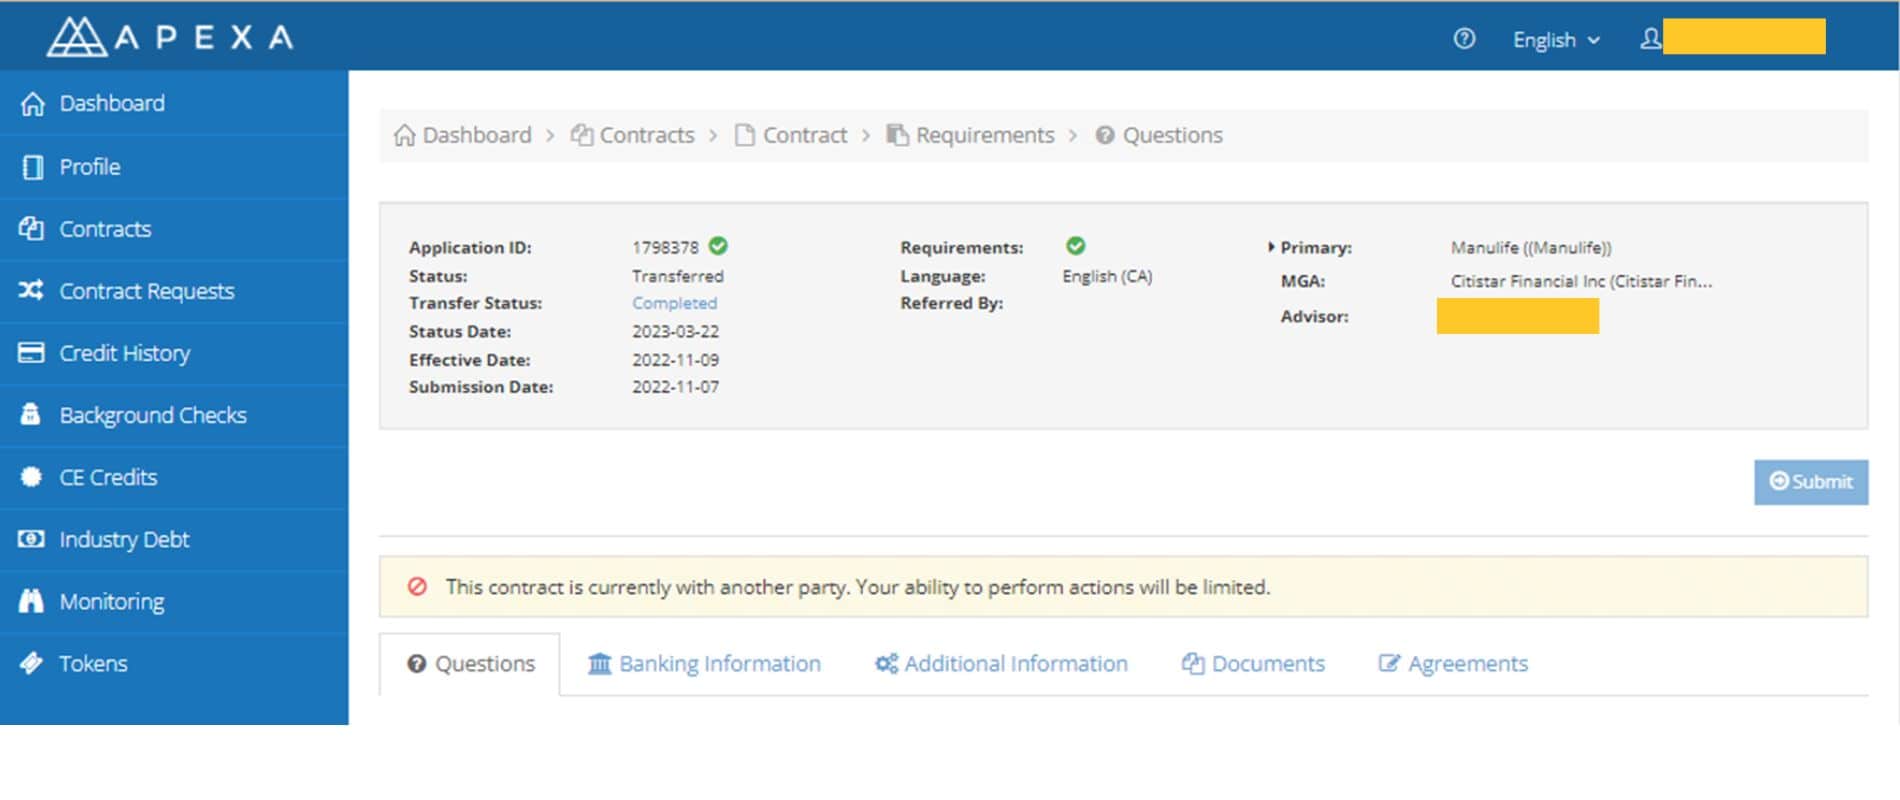Screen dimensions: 1900x800
Task: Click the Documents tab icon
Action: point(1193,664)
